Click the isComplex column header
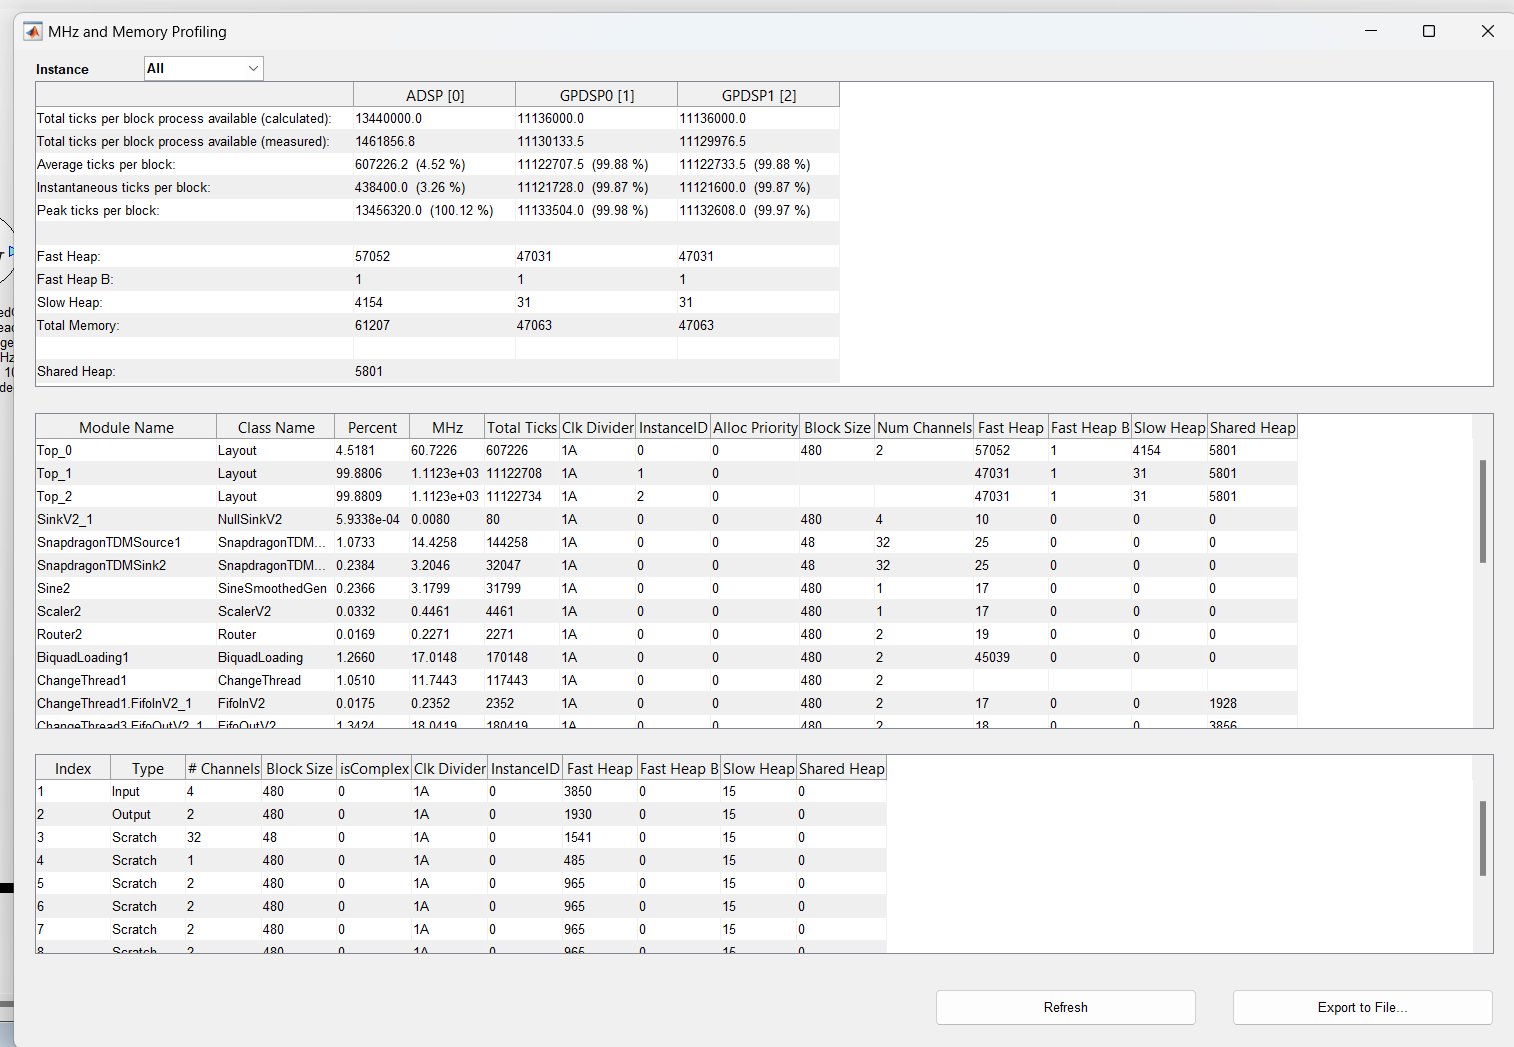The width and height of the screenshot is (1514, 1047). coord(374,768)
